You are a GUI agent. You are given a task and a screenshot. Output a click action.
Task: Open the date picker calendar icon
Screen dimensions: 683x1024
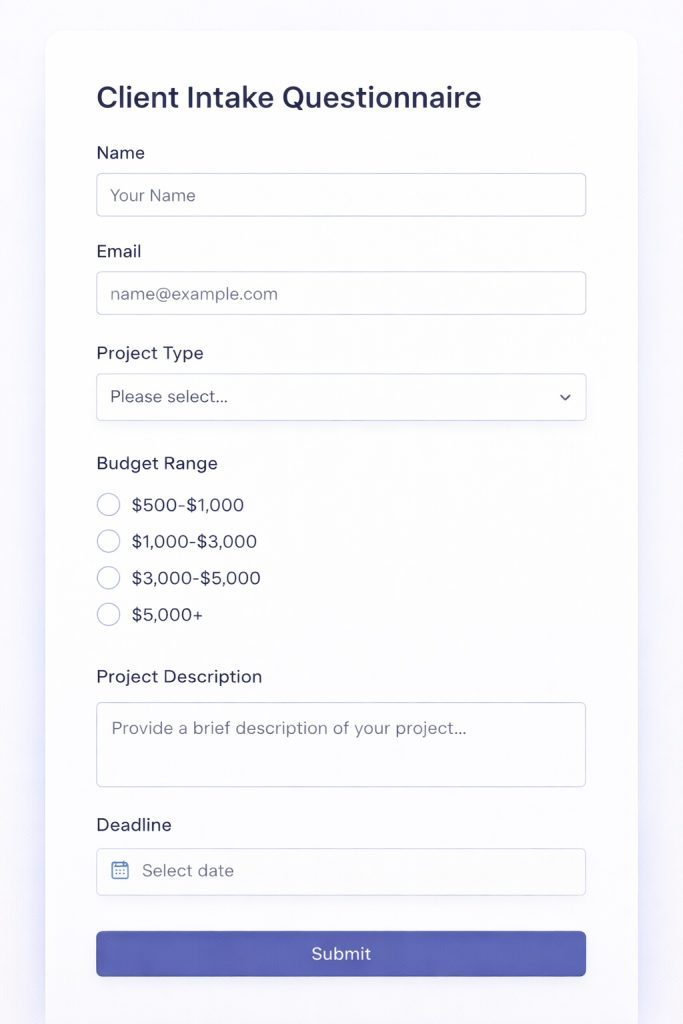[x=118, y=870]
